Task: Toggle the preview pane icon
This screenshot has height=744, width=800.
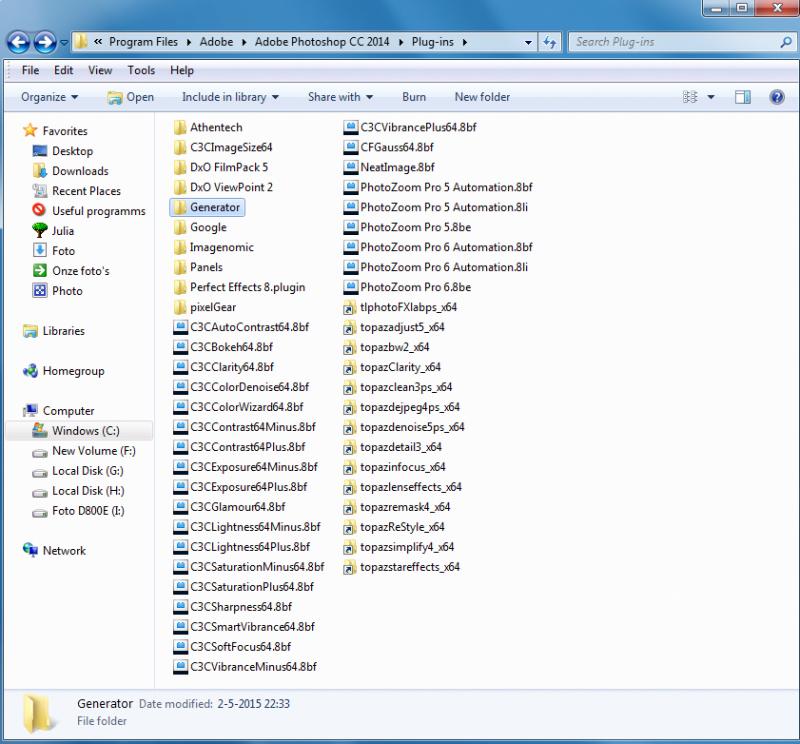Action: pos(742,97)
